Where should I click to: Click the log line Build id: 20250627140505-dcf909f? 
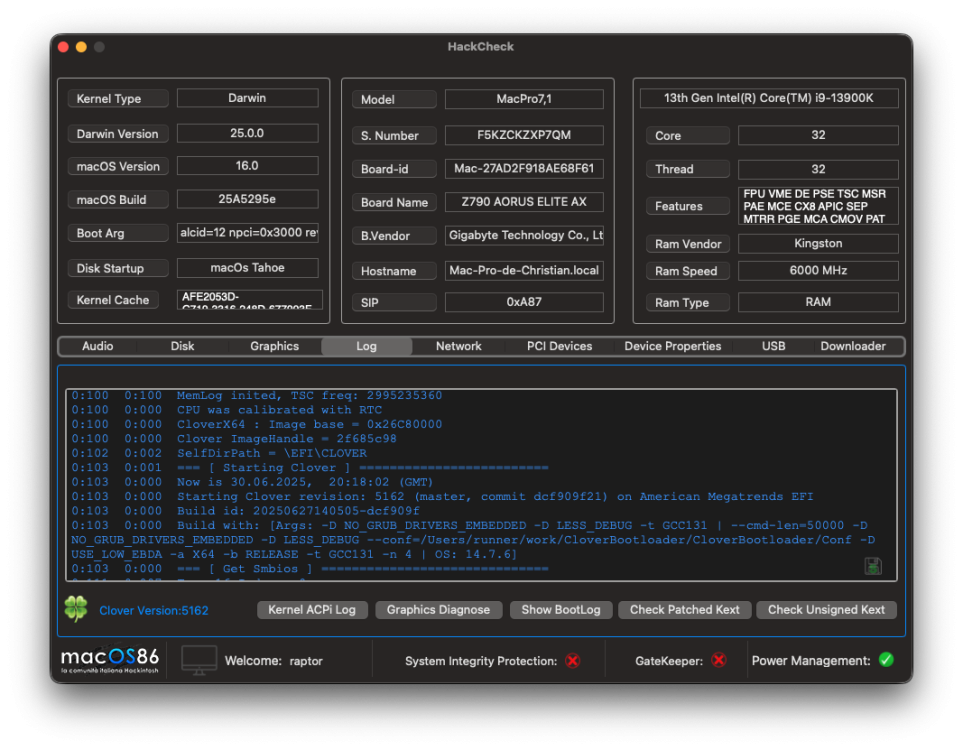tap(246, 511)
